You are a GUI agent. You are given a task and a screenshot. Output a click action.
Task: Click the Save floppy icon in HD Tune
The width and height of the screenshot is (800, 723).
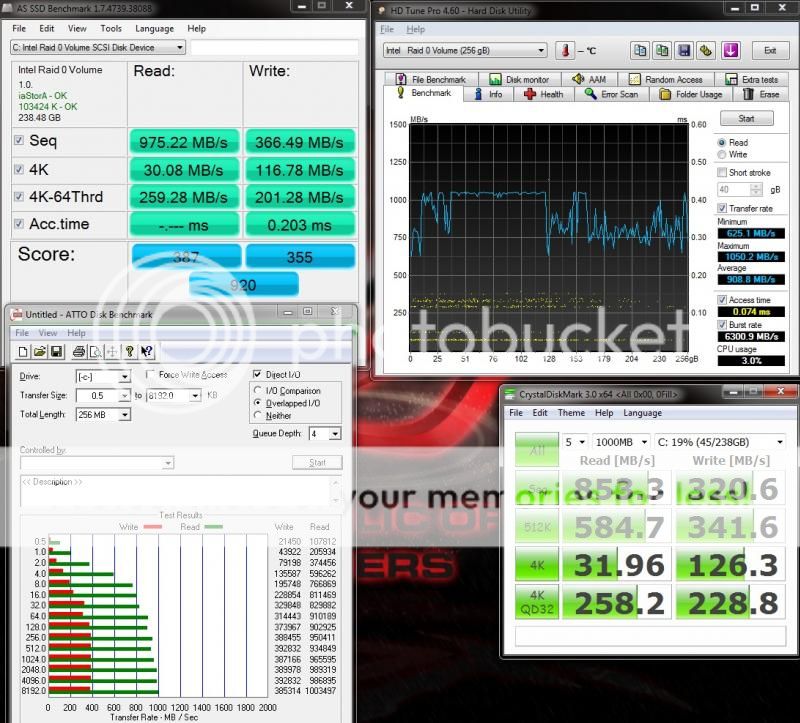point(684,50)
